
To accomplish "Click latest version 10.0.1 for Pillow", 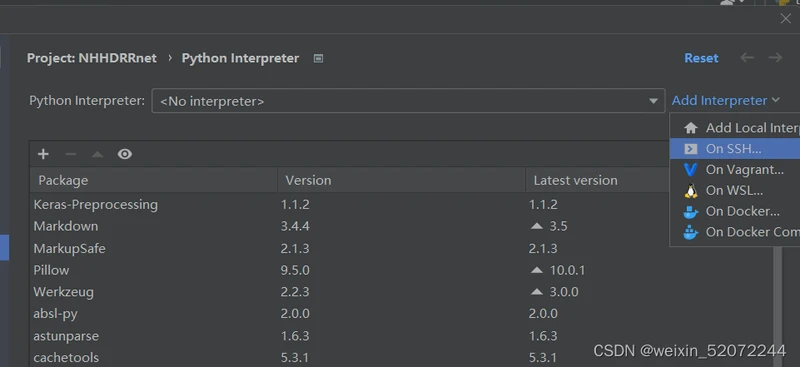I will [567, 270].
